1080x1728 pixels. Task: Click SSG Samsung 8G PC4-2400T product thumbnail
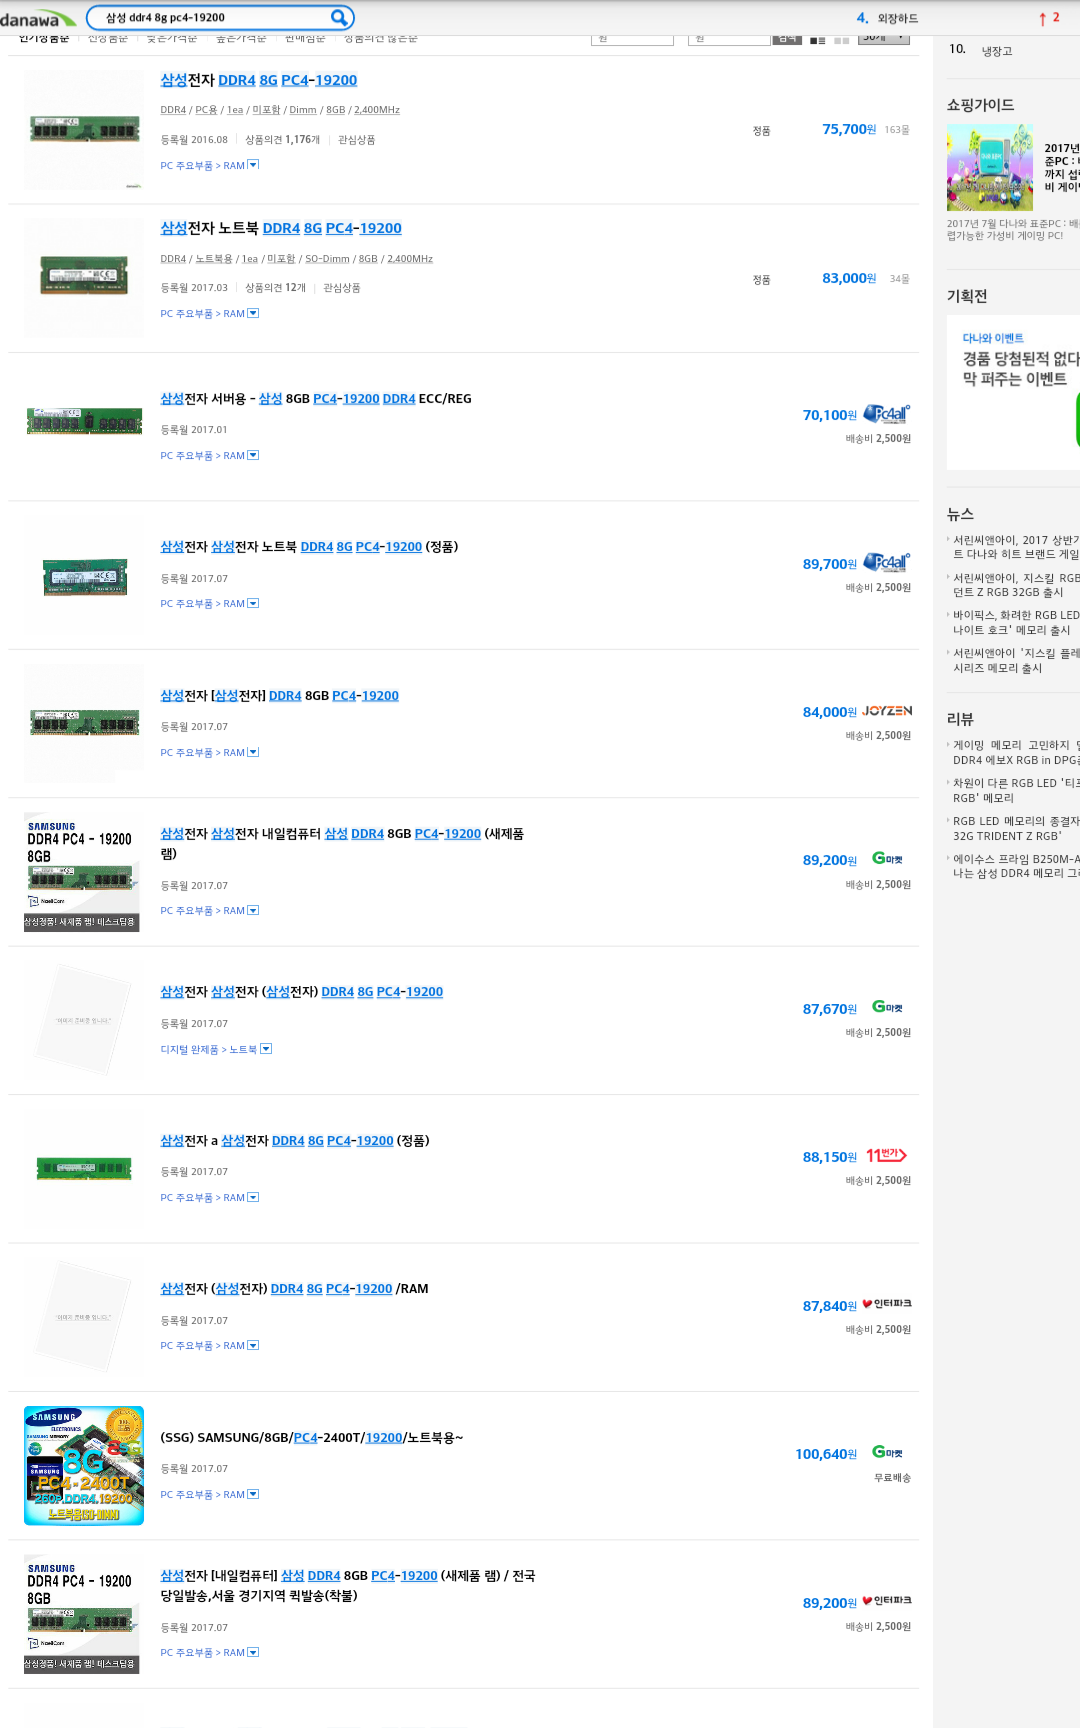tap(84, 1465)
